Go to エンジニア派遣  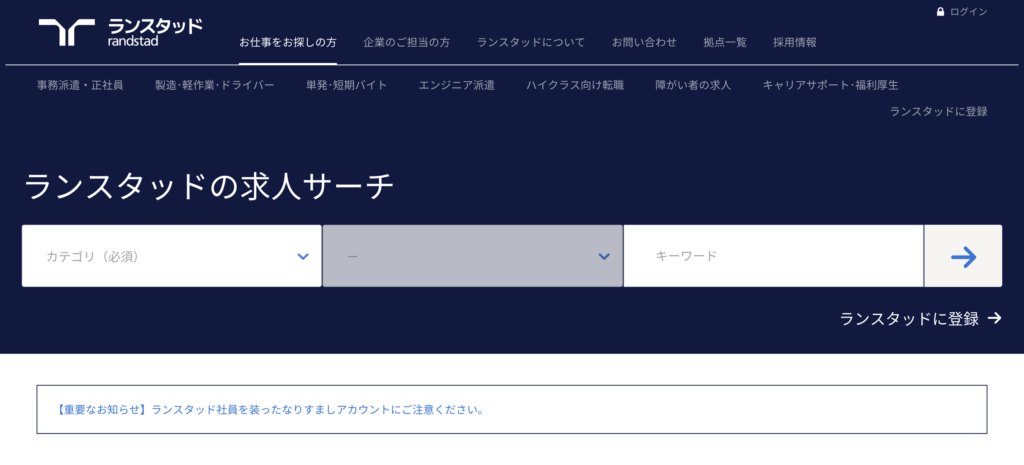click(456, 85)
